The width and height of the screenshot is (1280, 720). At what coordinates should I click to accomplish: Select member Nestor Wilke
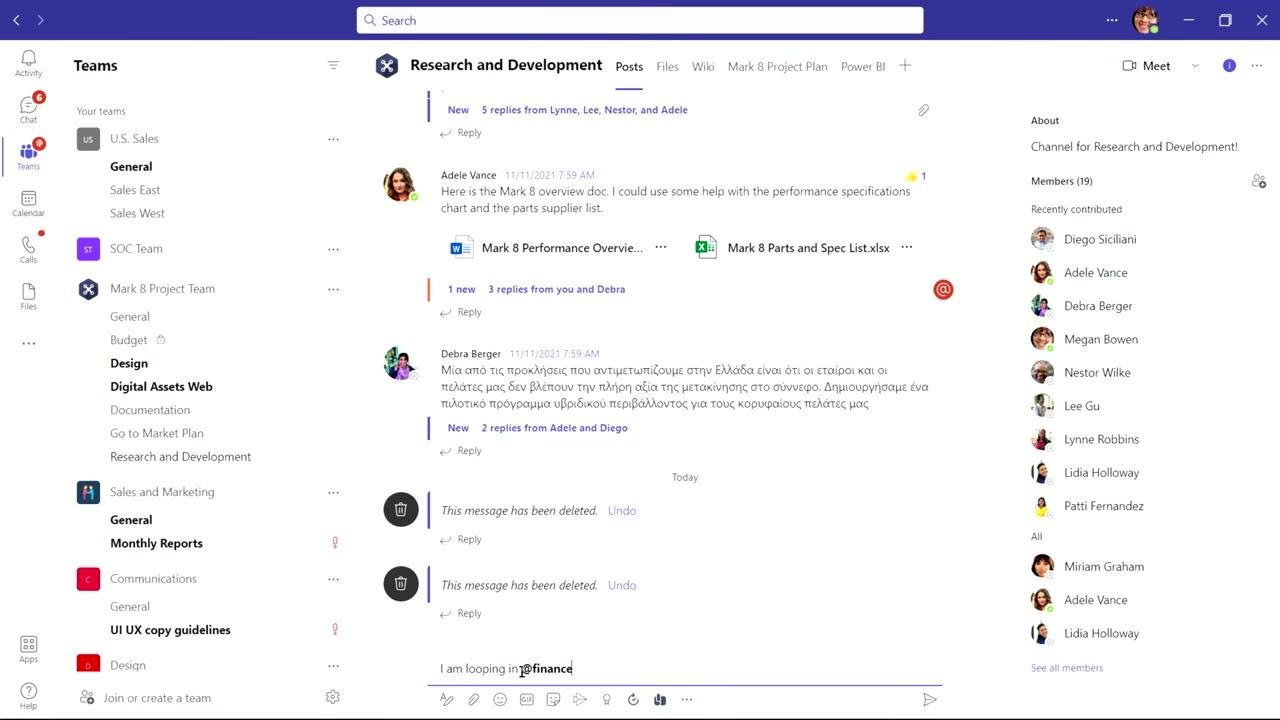coord(1097,372)
